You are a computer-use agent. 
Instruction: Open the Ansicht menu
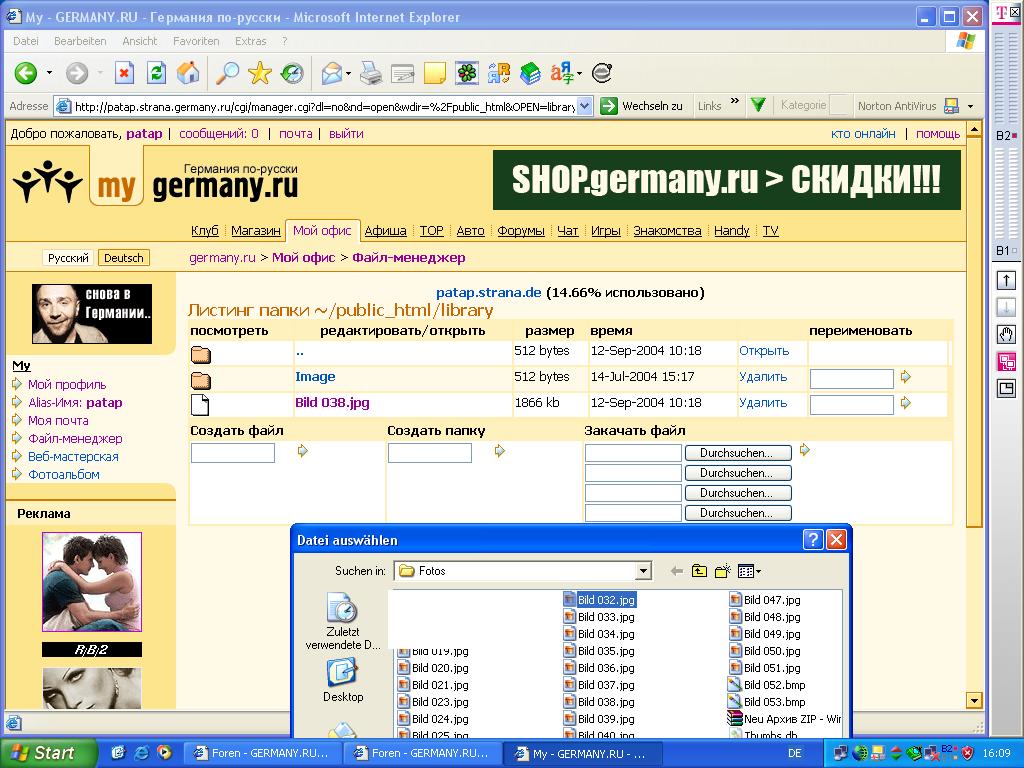pyautogui.click(x=140, y=41)
